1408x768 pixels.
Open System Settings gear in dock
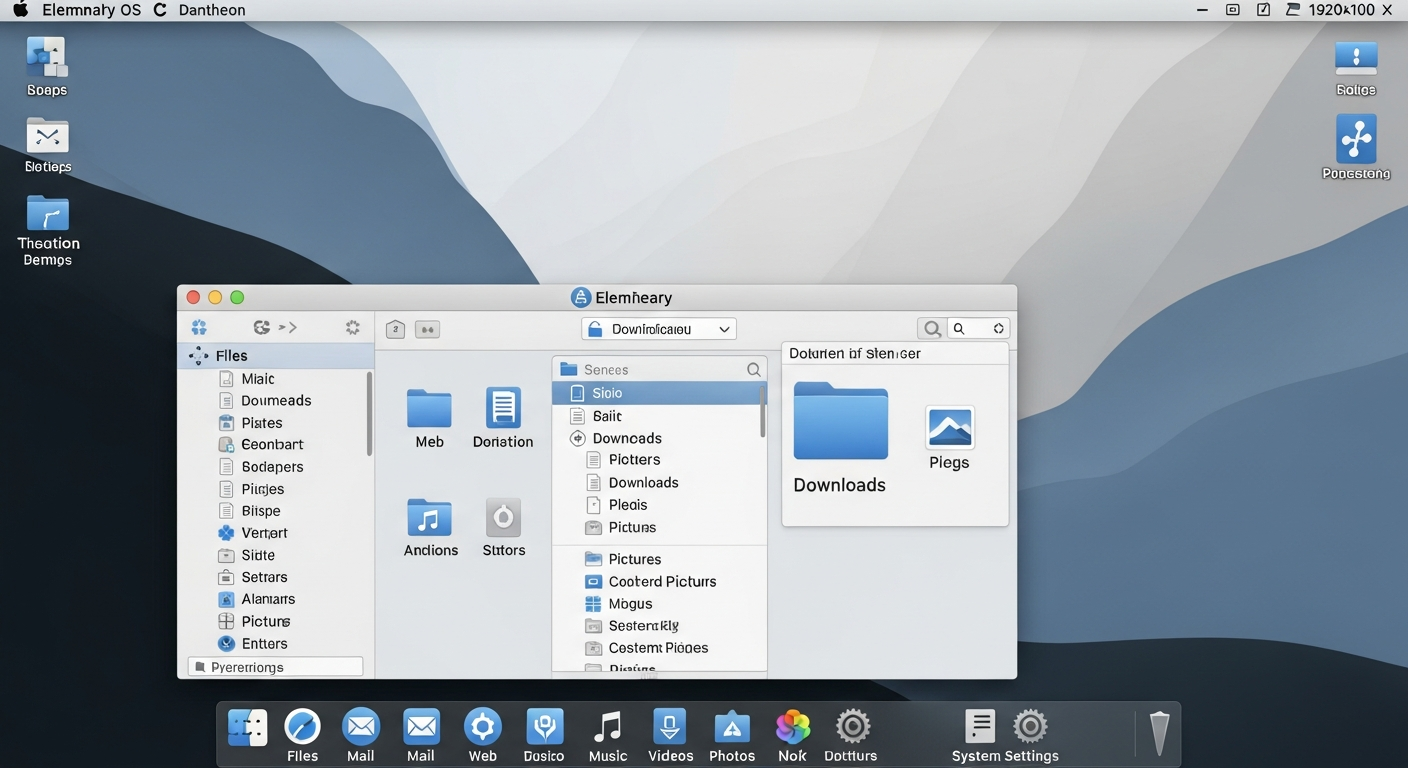pos(1030,727)
